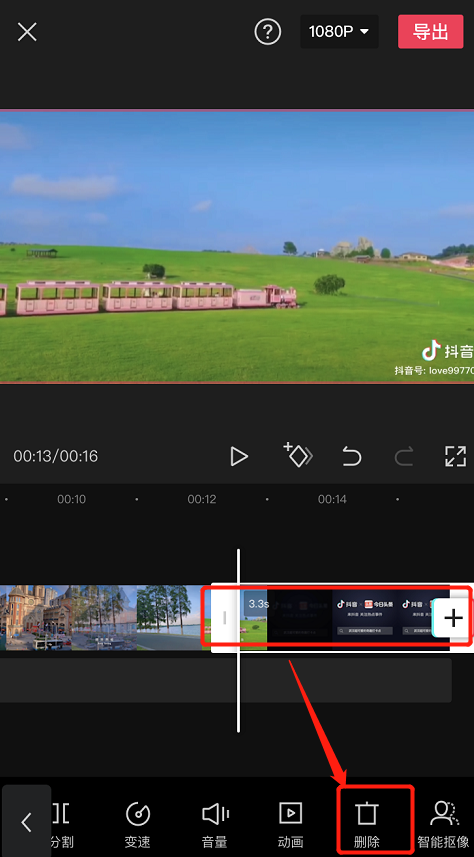The image size is (474, 857).
Task: Redo the last undone edit
Action: [x=403, y=456]
